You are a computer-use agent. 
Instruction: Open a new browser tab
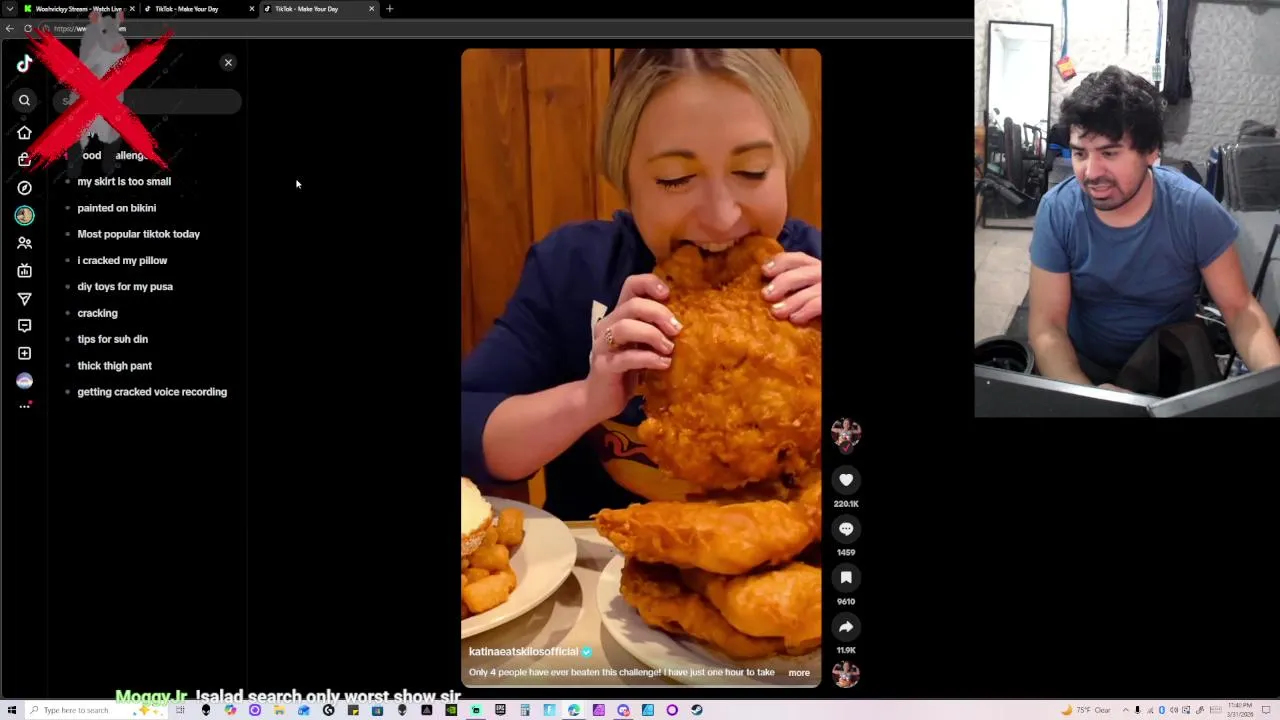pyautogui.click(x=390, y=9)
